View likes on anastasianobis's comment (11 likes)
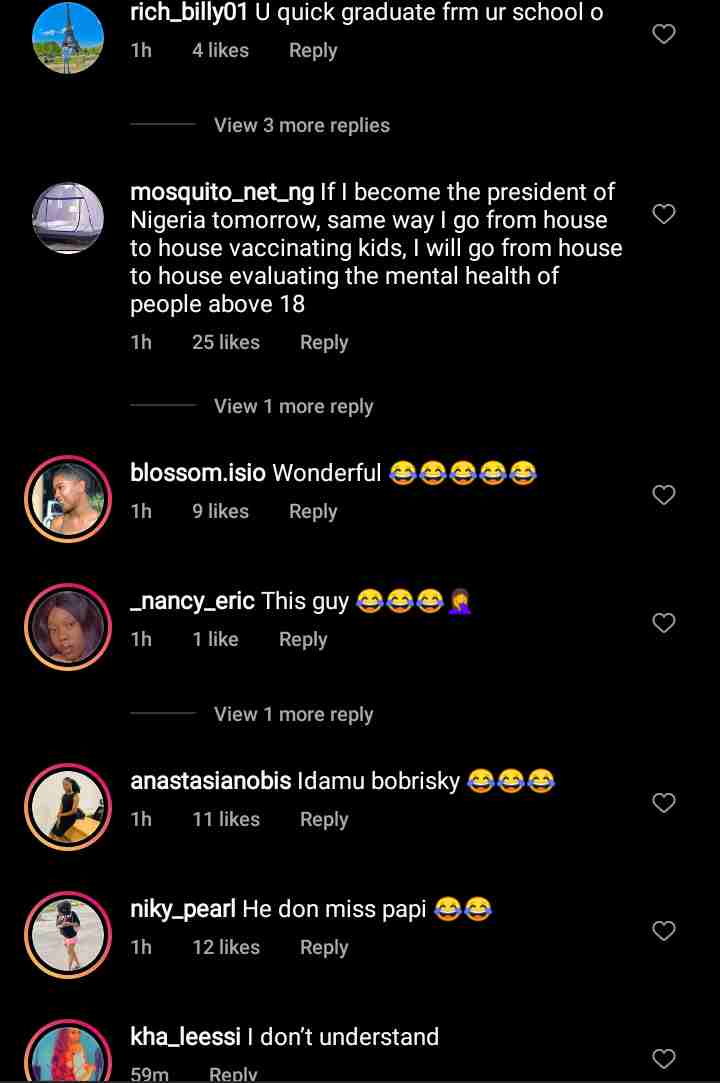 point(226,819)
